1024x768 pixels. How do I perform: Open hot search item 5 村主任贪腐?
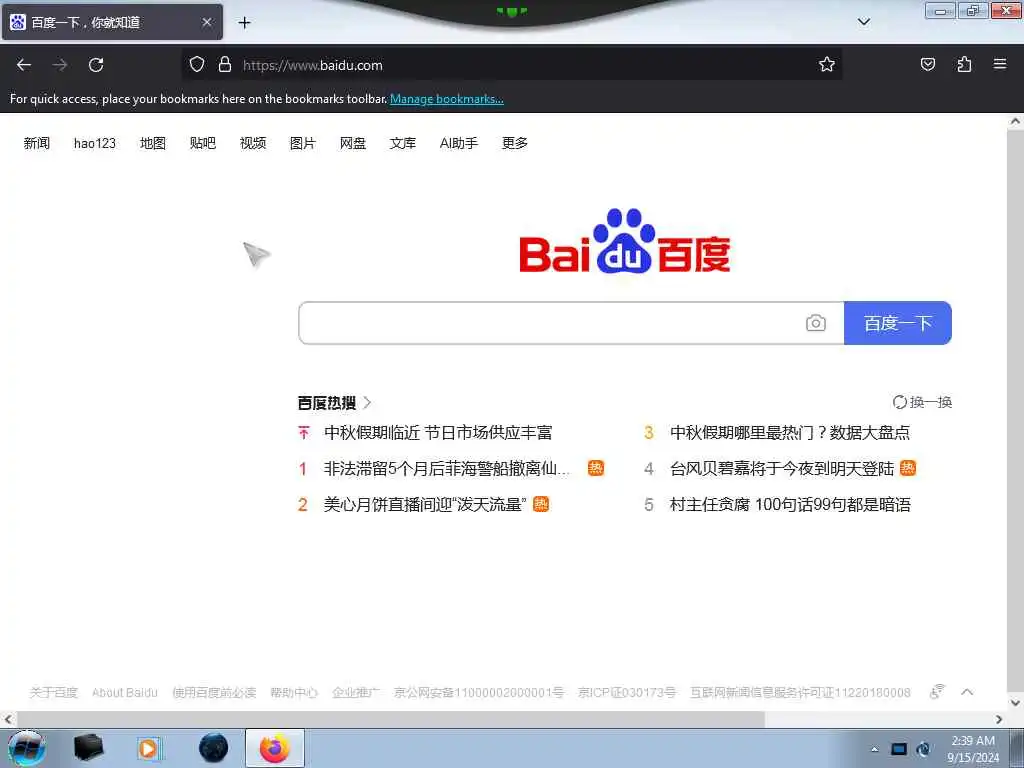pyautogui.click(x=790, y=504)
